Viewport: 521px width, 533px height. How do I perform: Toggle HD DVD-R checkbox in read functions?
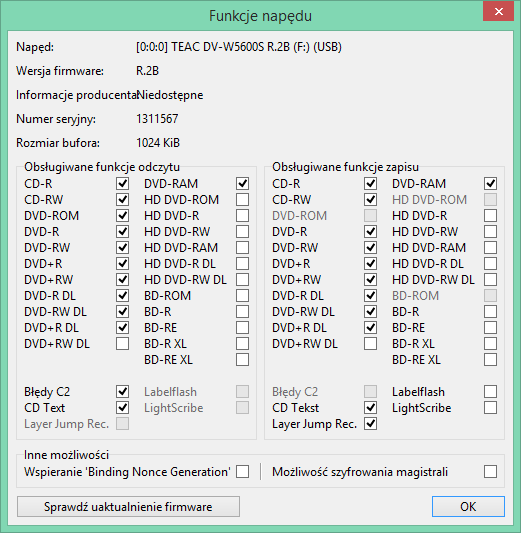tap(242, 216)
